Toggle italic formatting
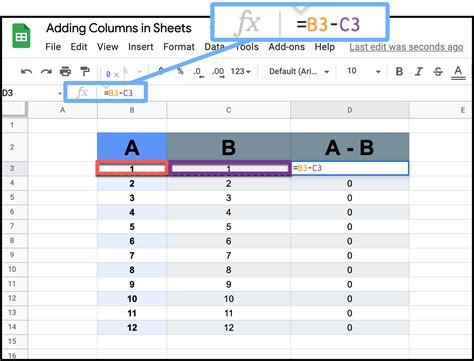The height and width of the screenshot is (361, 474). coord(419,71)
